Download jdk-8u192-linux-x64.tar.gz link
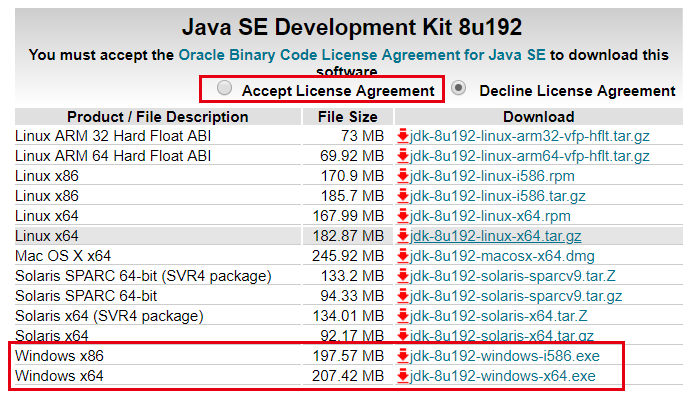693x404 pixels. point(495,236)
